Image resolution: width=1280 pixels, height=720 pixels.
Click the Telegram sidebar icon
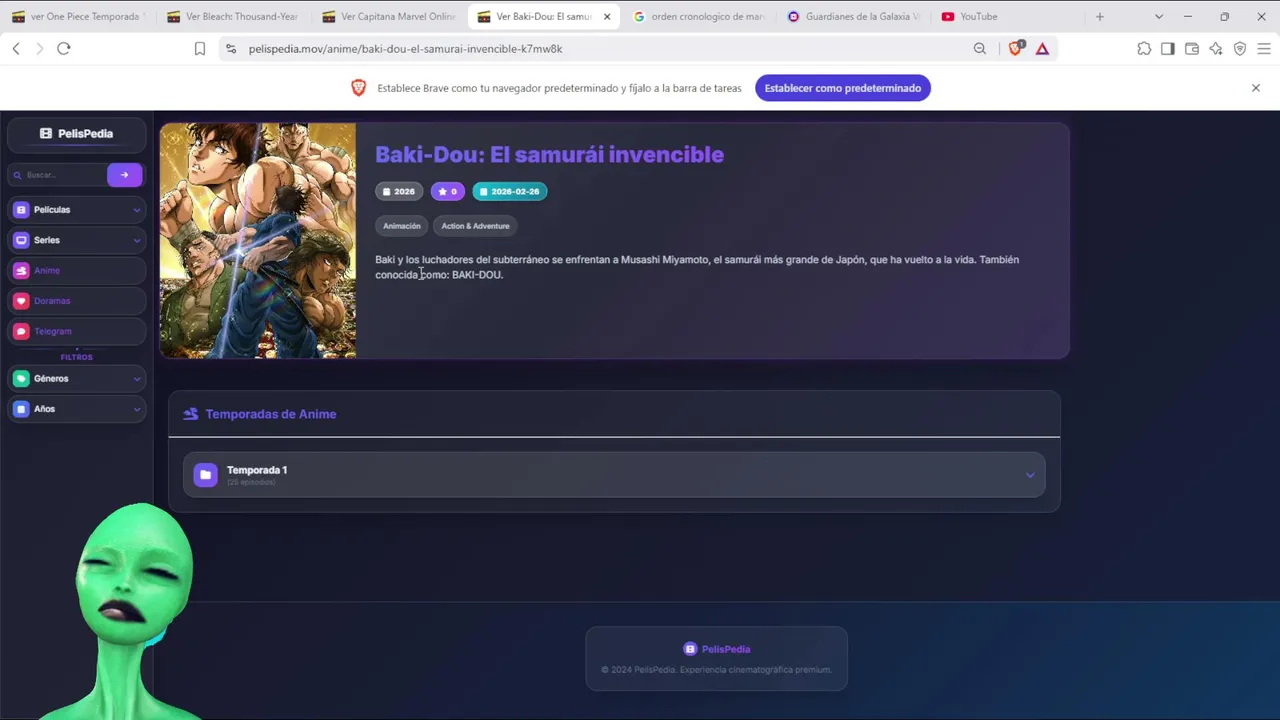pyautogui.click(x=21, y=331)
